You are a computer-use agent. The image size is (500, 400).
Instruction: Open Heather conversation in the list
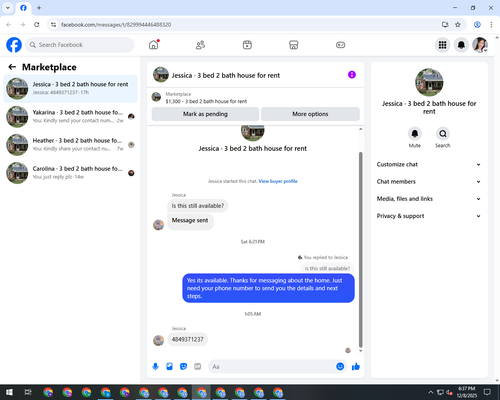[x=70, y=145]
